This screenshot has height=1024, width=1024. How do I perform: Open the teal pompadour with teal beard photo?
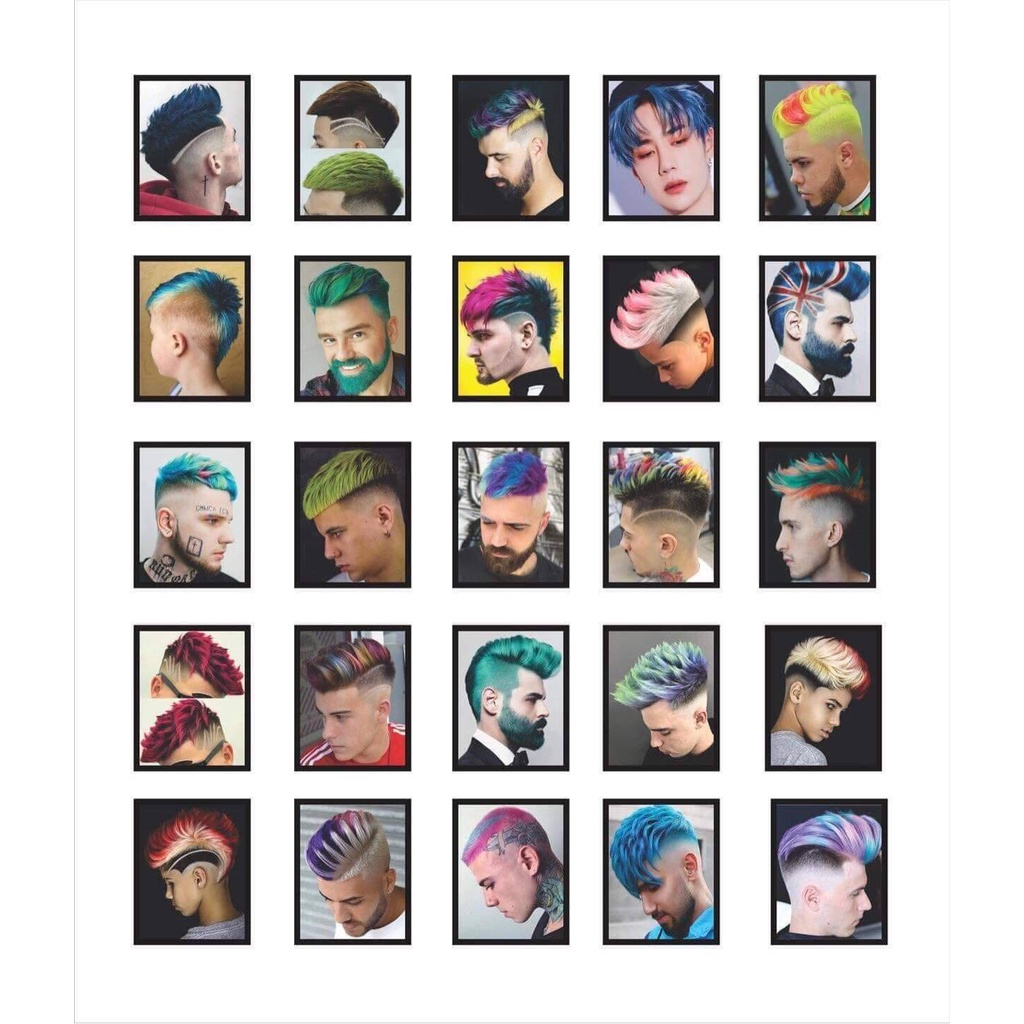click(x=511, y=698)
